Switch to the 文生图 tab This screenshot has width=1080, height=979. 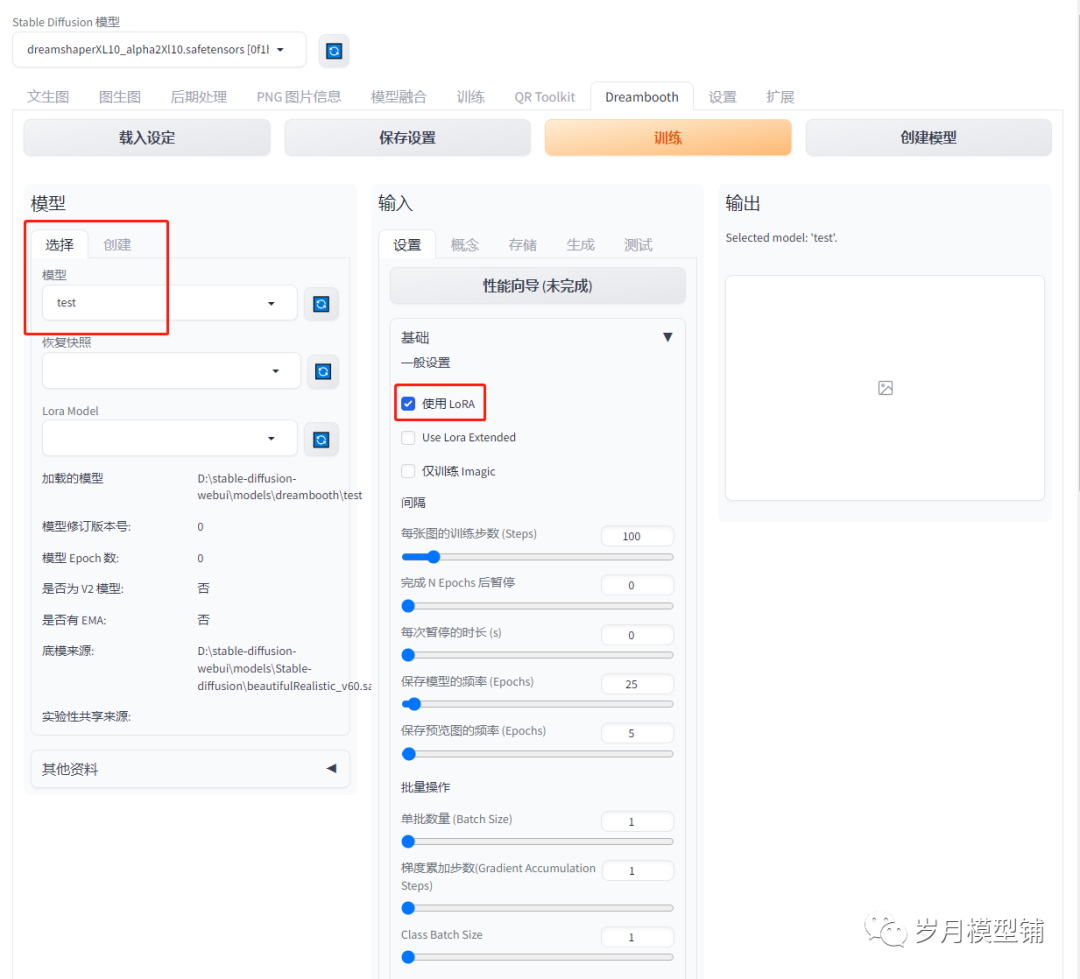pyautogui.click(x=48, y=96)
